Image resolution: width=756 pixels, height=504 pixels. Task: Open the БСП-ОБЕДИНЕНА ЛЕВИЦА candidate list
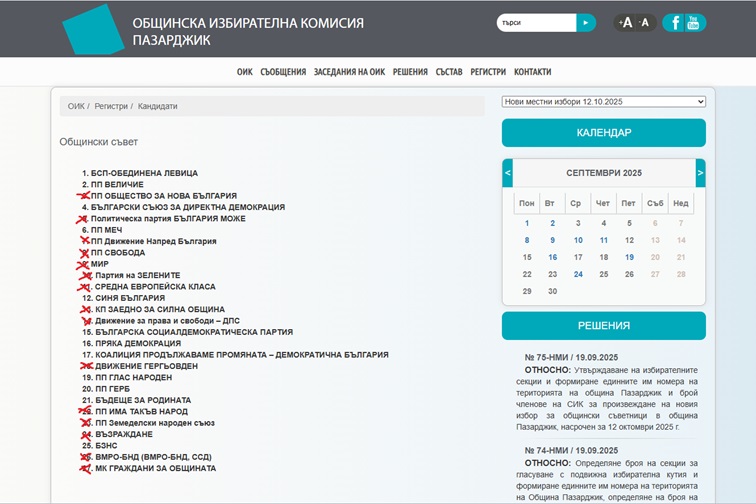coord(144,173)
